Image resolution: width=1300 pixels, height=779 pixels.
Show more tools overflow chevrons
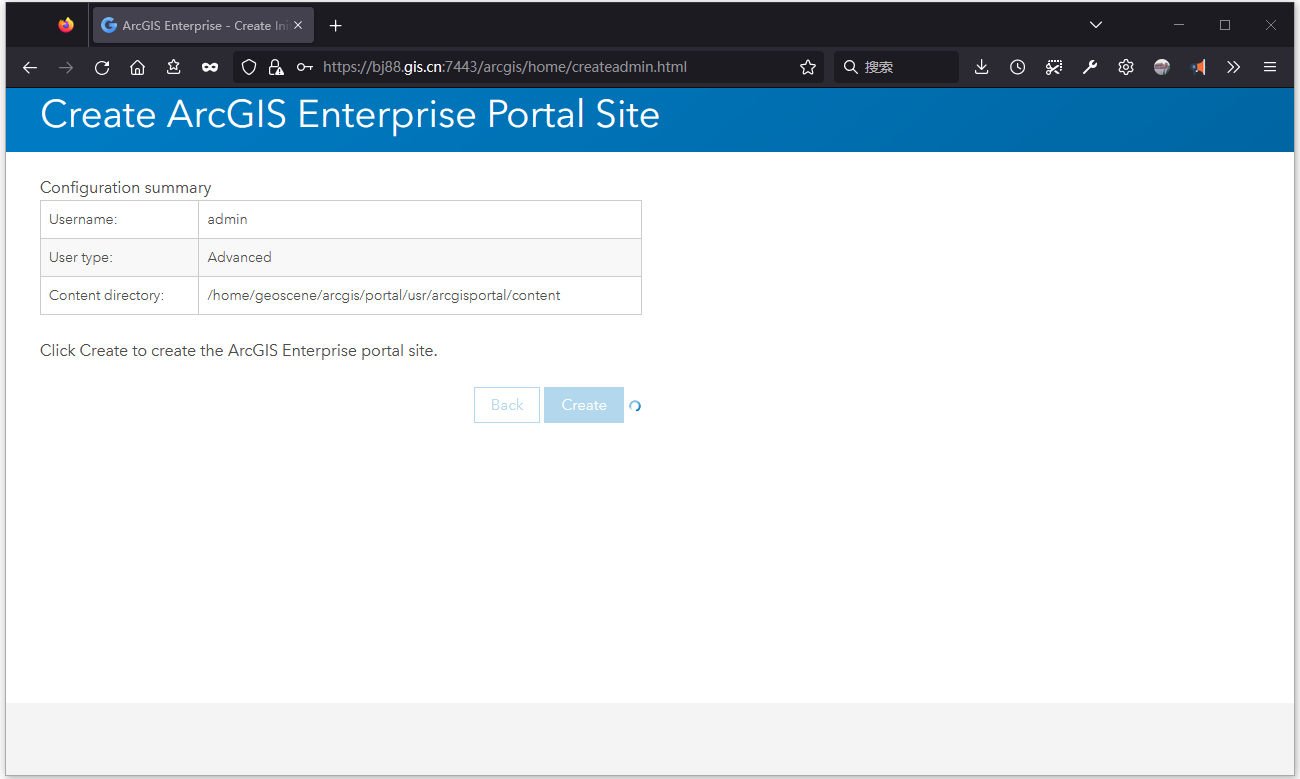tap(1234, 67)
